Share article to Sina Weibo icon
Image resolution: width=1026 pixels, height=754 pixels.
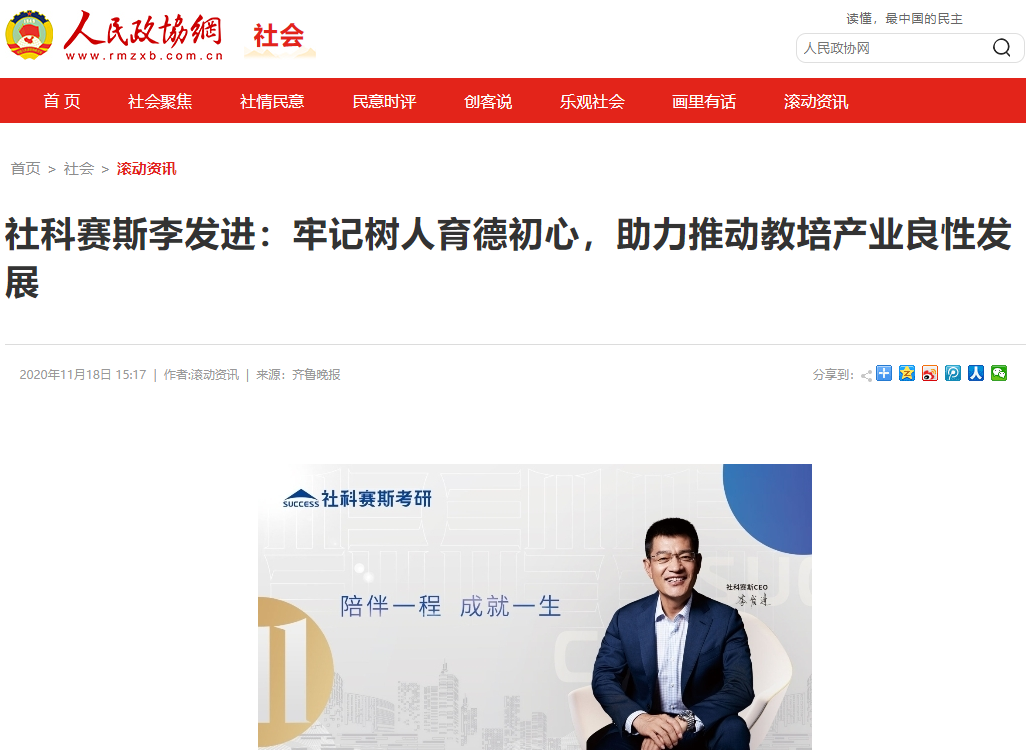click(x=930, y=373)
